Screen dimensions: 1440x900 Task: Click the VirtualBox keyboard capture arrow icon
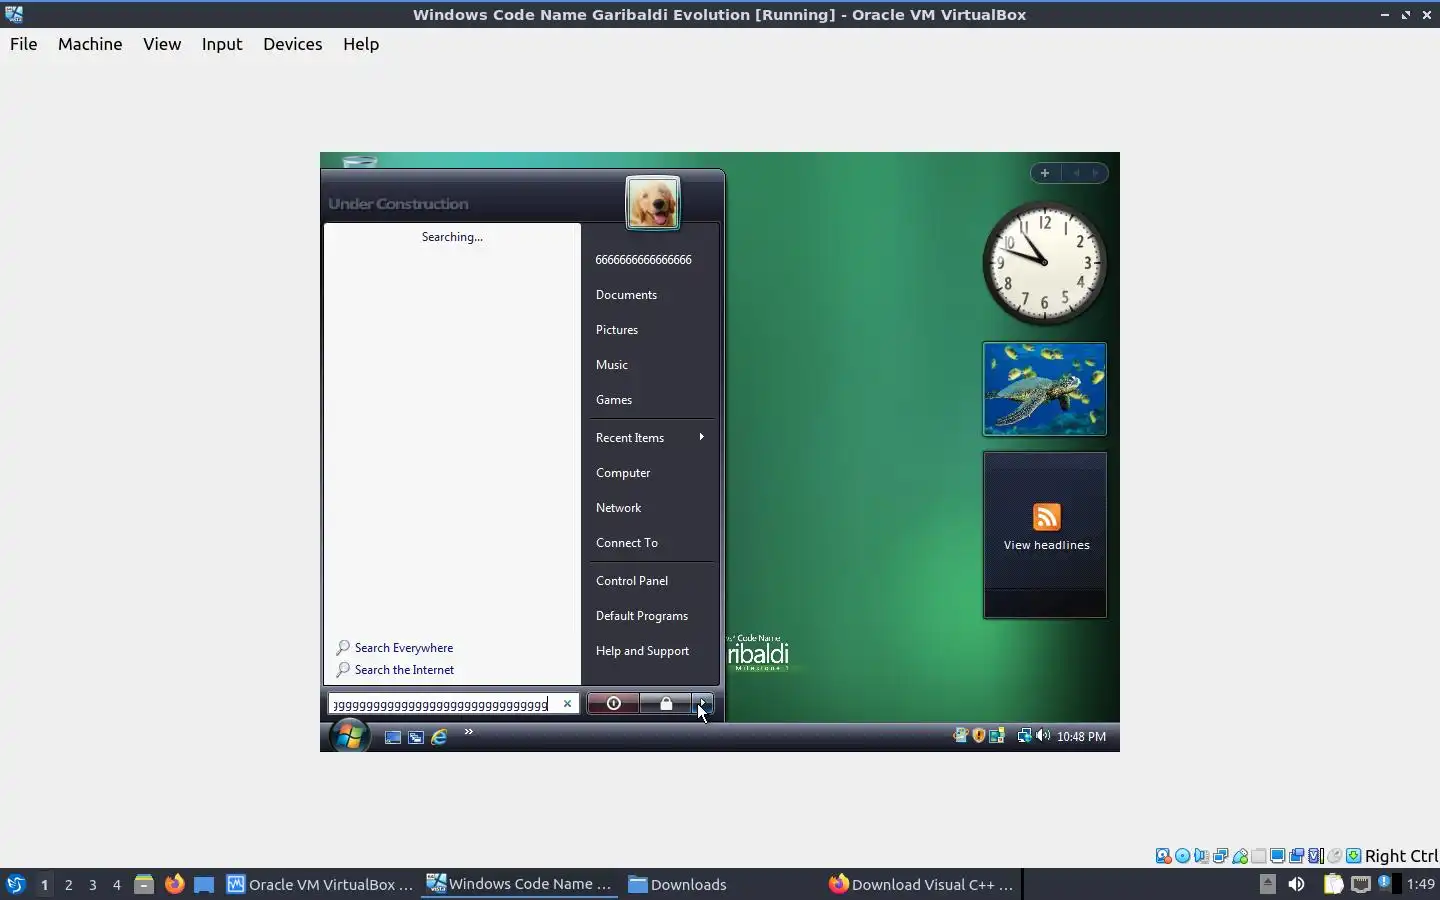pyautogui.click(x=1353, y=856)
